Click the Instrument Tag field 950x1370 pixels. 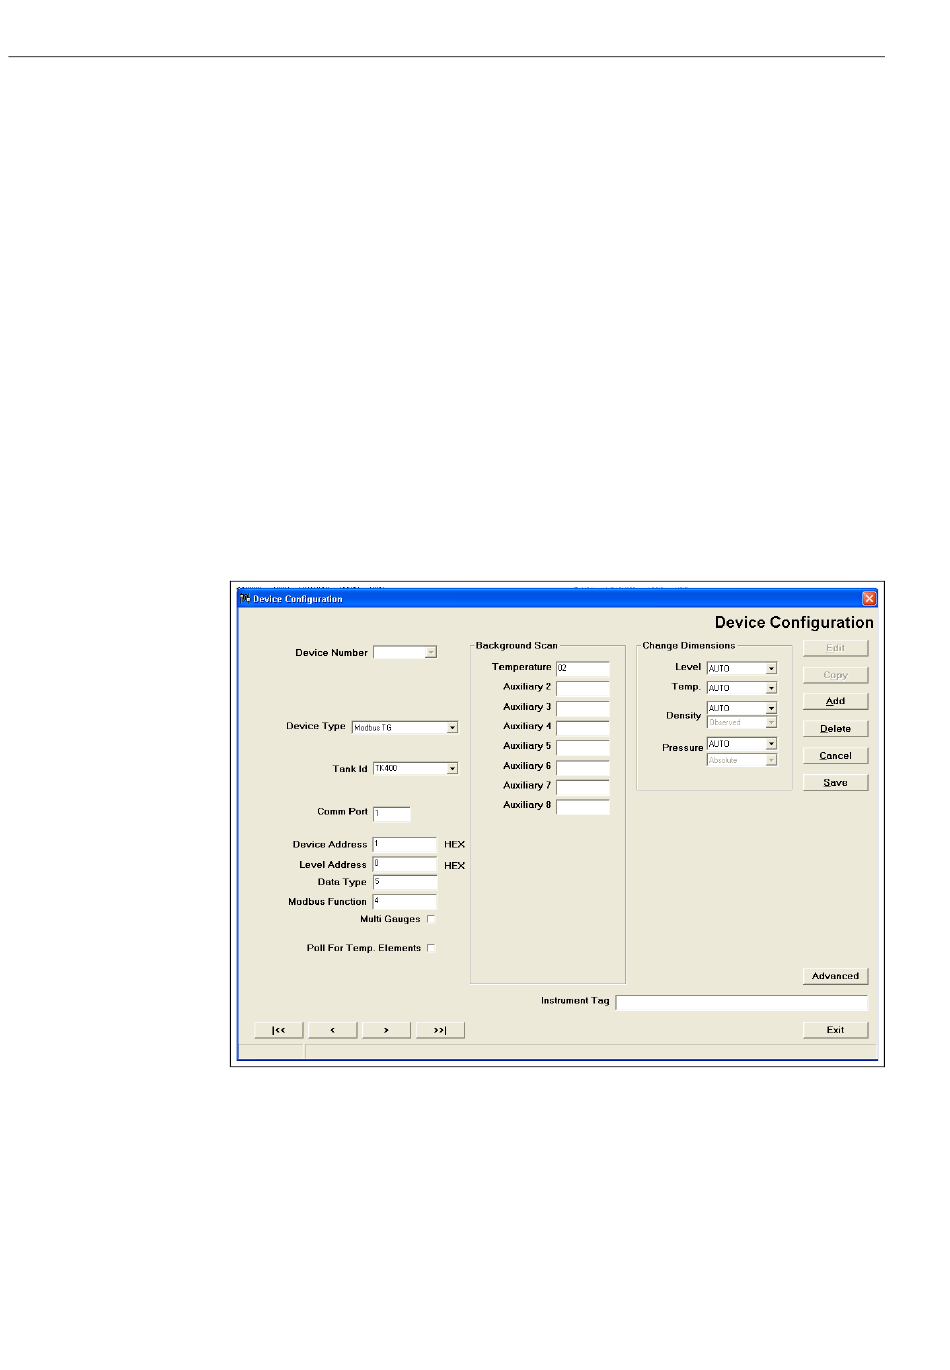pyautogui.click(x=742, y=1002)
